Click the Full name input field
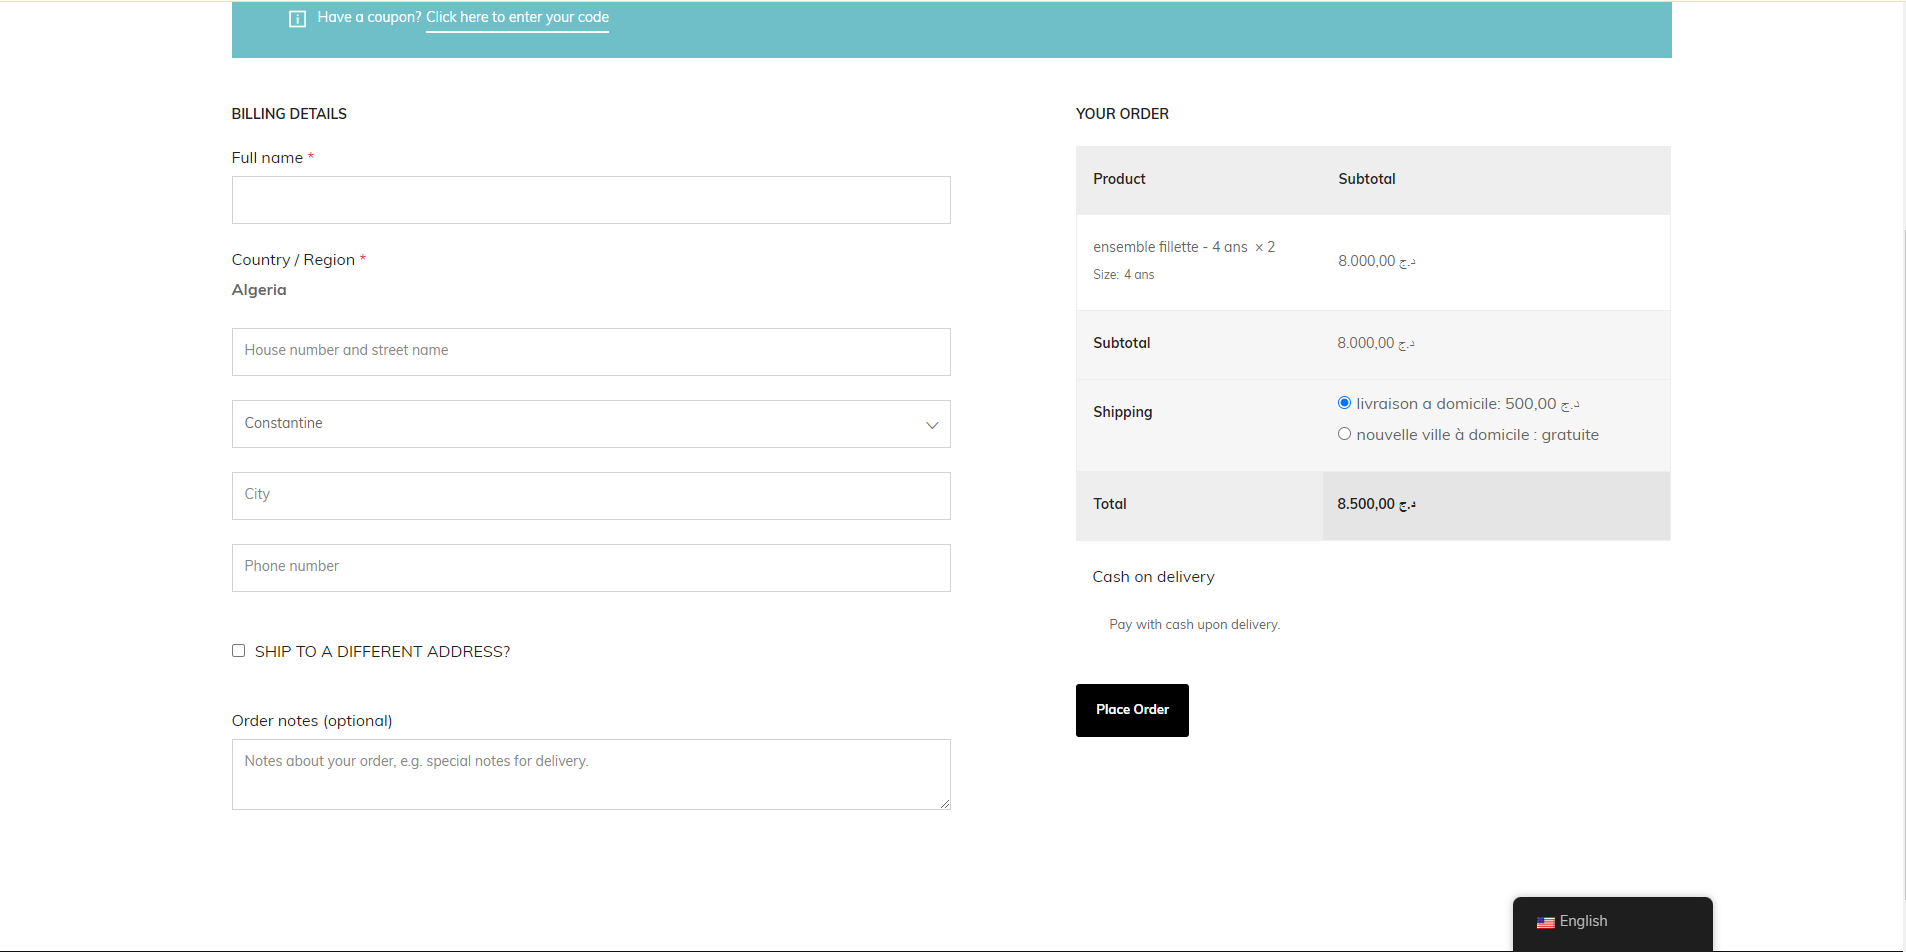 590,200
